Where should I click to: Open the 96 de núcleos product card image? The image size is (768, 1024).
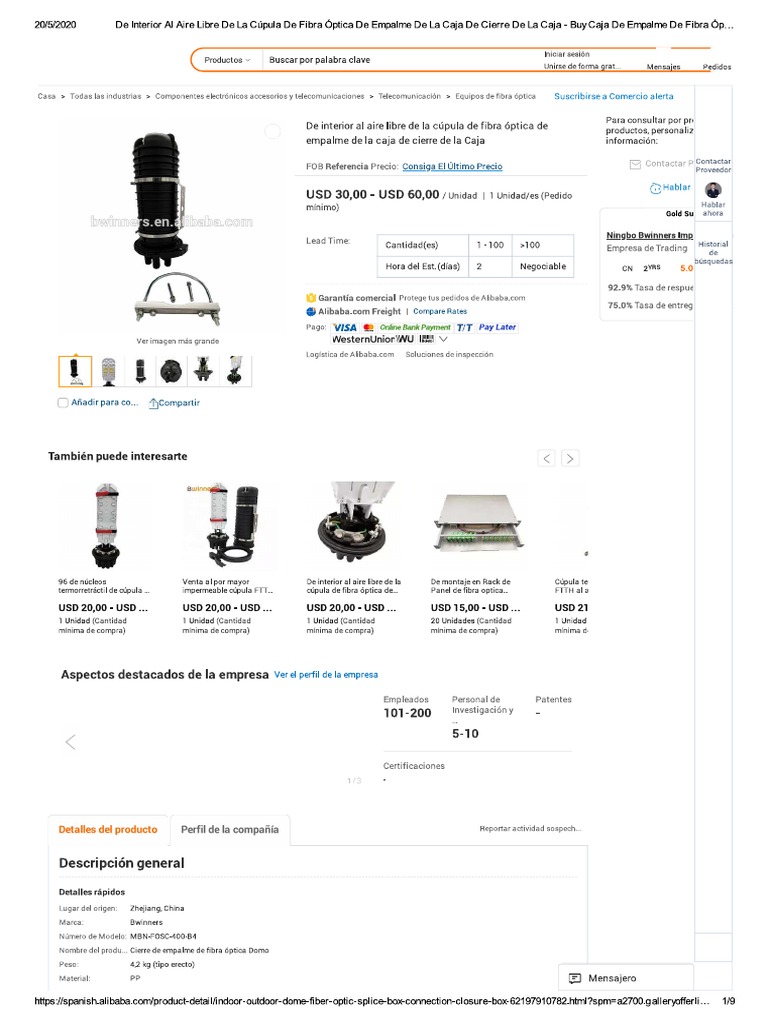[106, 526]
